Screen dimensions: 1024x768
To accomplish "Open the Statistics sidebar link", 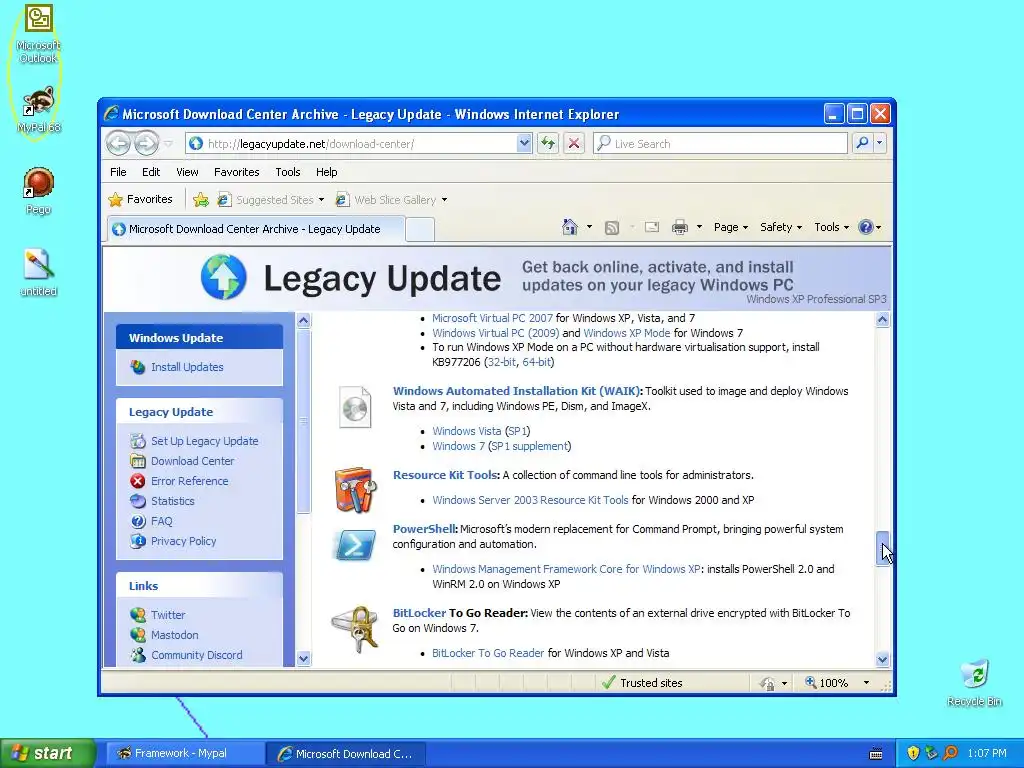I will click(172, 501).
